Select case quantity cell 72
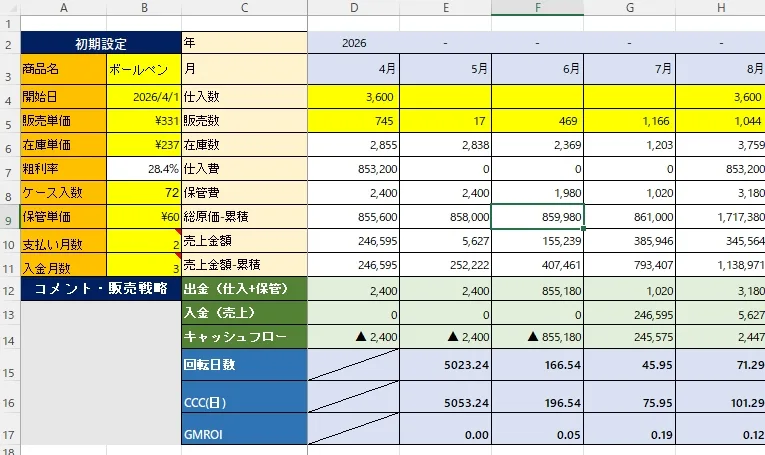The height and width of the screenshot is (455, 765). [144, 193]
